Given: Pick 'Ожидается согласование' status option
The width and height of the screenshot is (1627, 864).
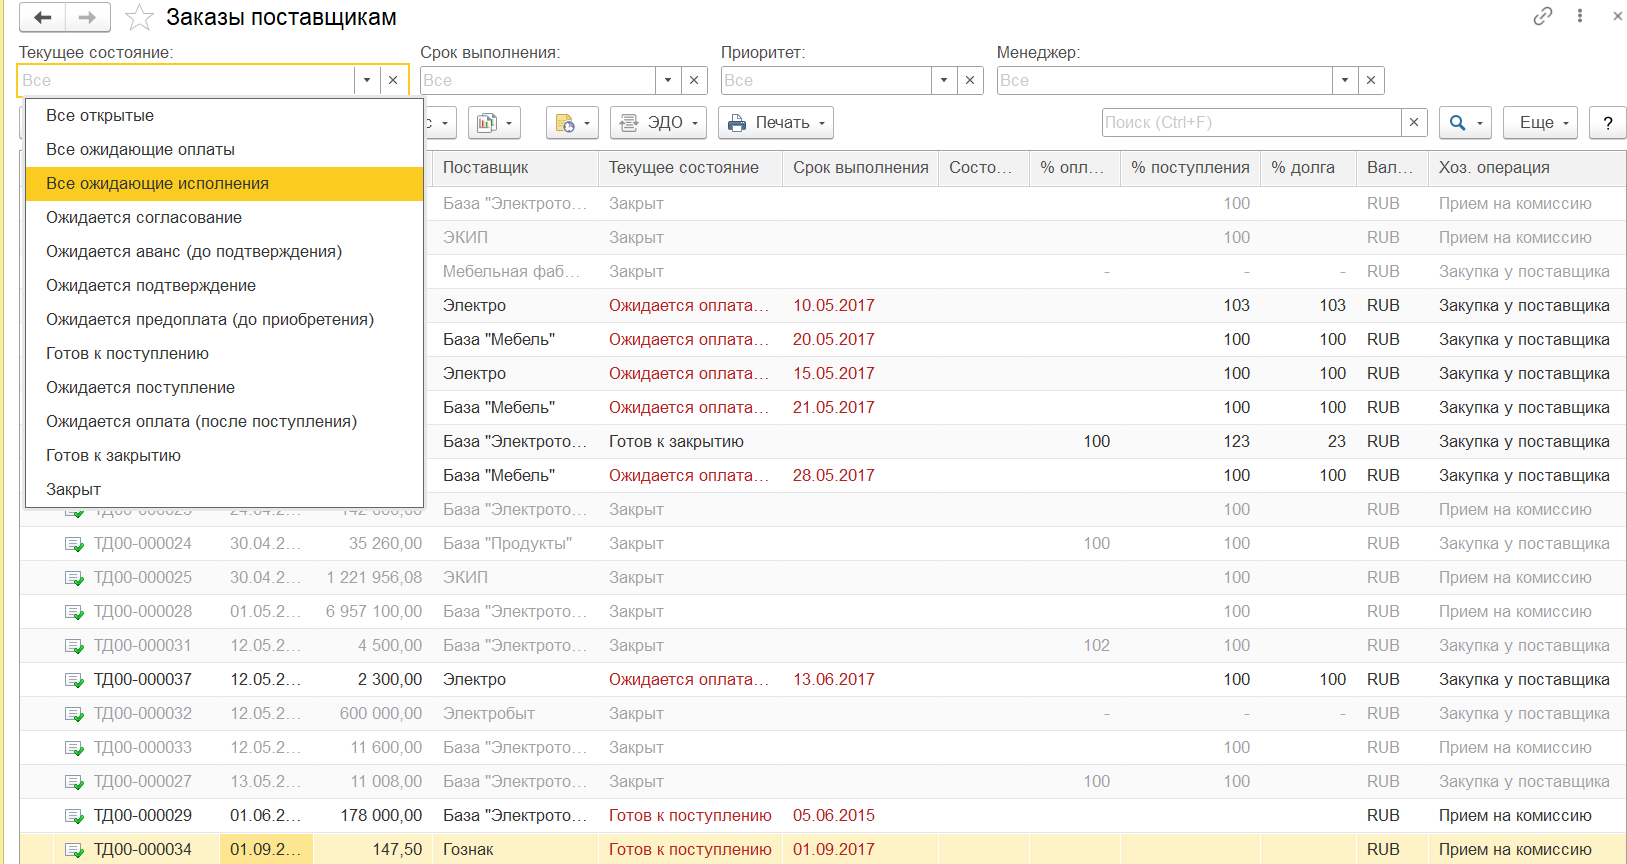Looking at the screenshot, I should point(144,218).
